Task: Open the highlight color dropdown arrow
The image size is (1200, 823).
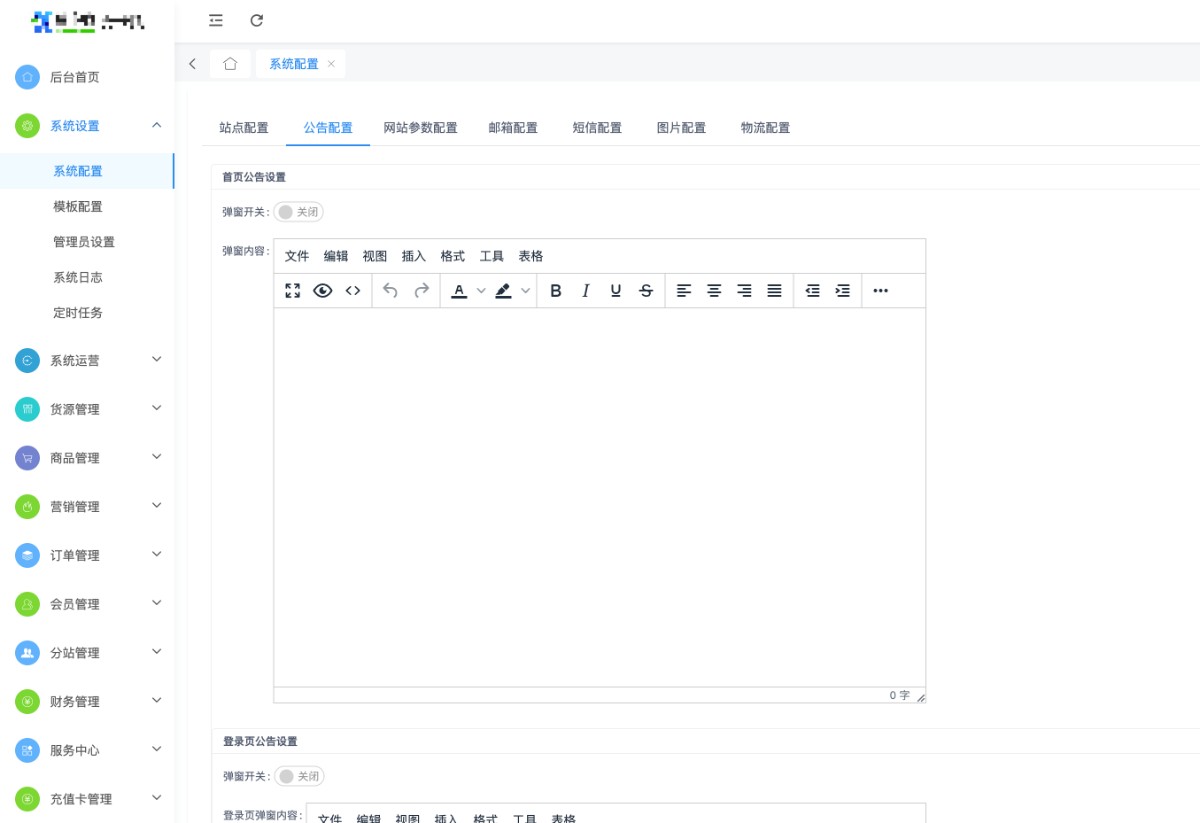Action: pos(526,291)
